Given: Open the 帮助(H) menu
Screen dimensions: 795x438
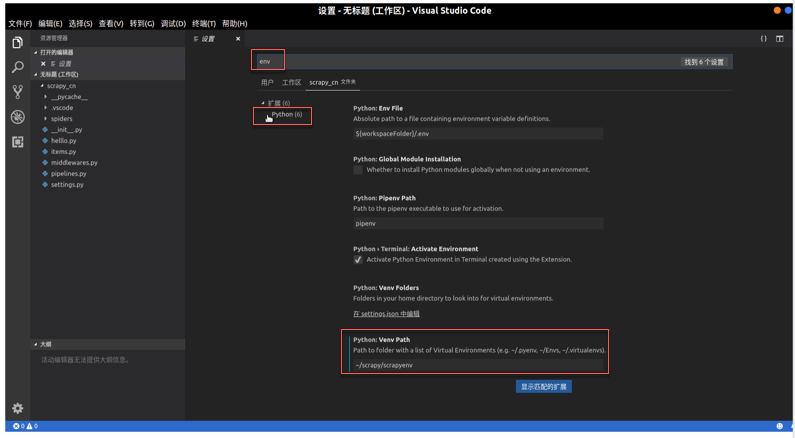Looking at the screenshot, I should [x=235, y=23].
